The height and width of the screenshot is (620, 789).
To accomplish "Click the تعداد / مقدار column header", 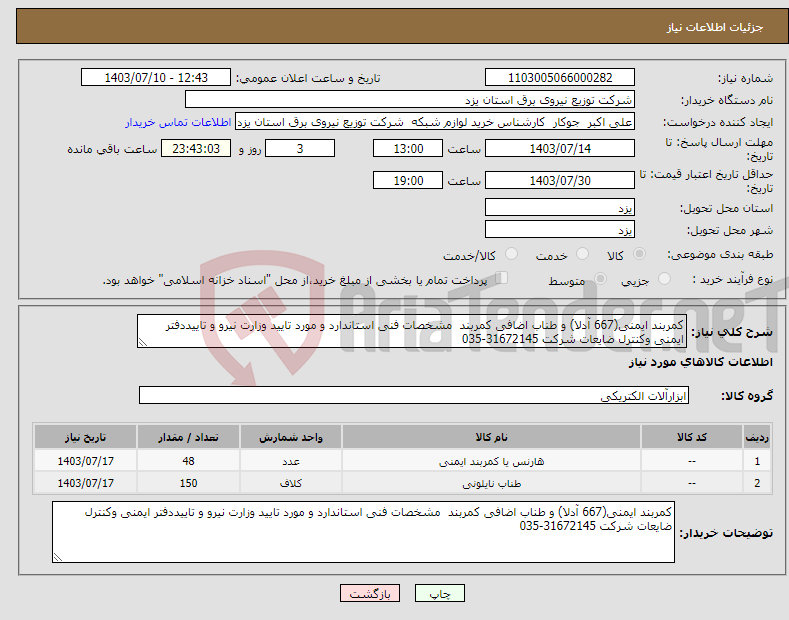I will tap(188, 437).
